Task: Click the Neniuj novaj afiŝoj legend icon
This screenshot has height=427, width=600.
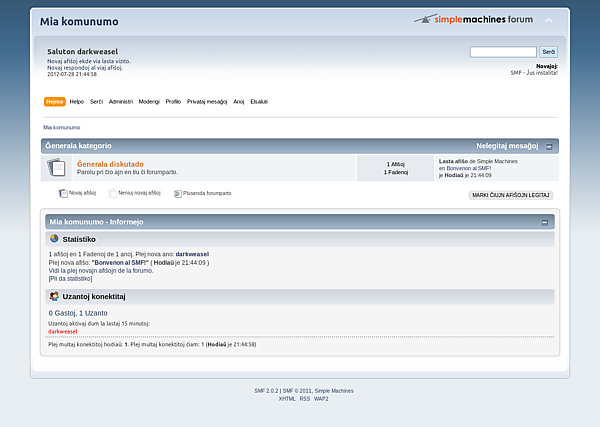Action: (113, 193)
